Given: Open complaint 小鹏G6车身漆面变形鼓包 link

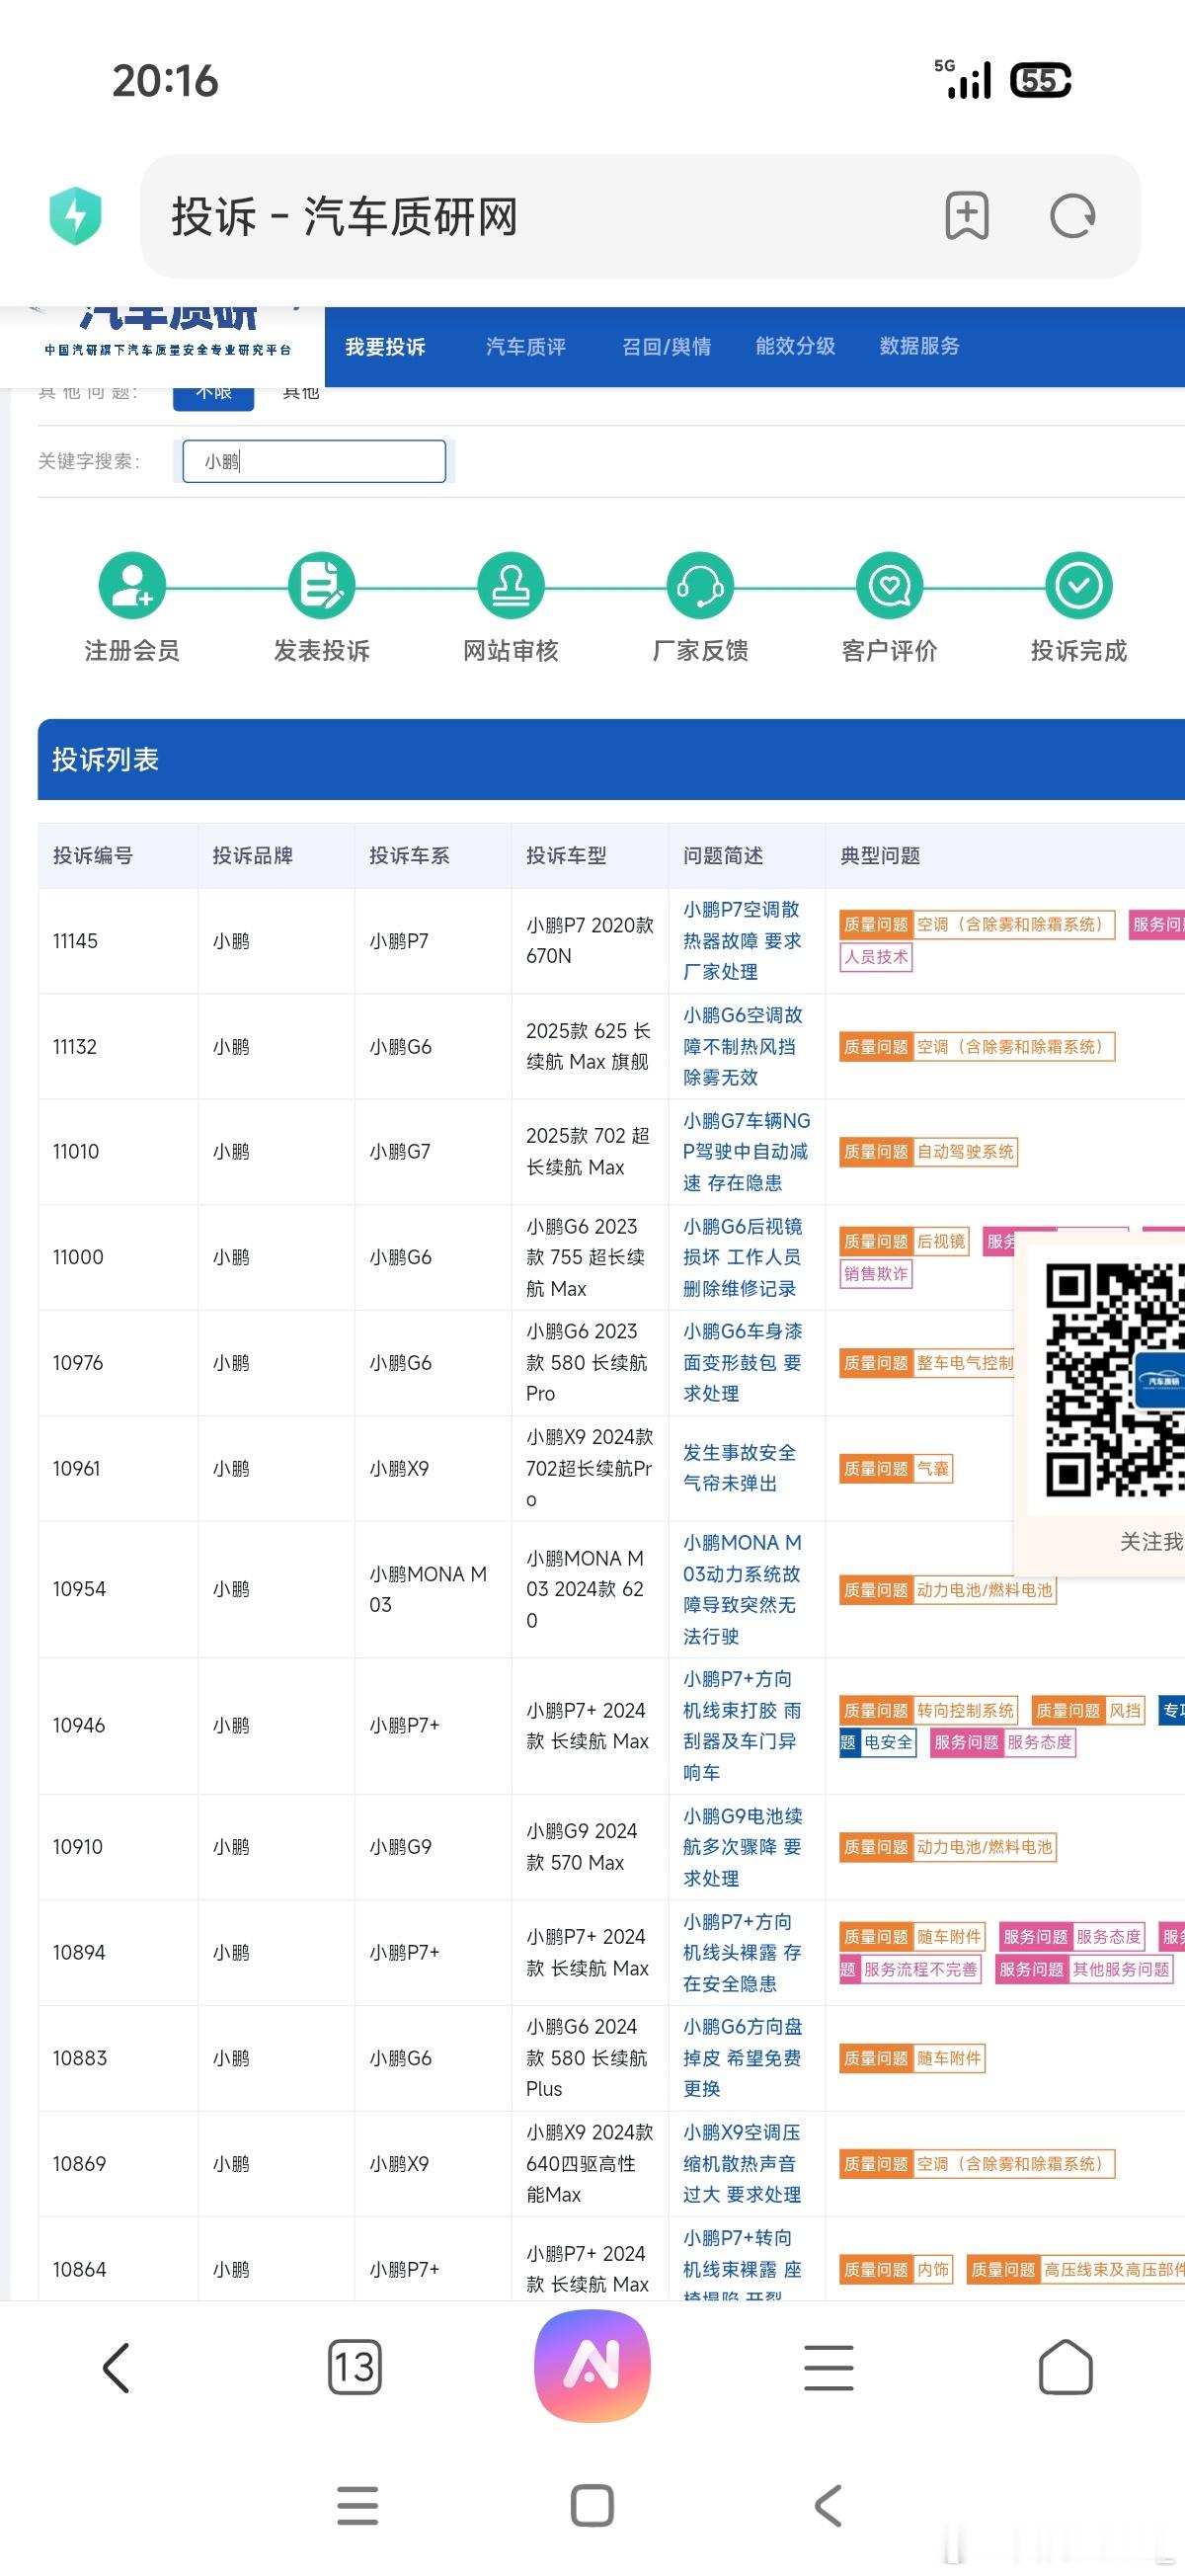Looking at the screenshot, I should pos(742,1362).
